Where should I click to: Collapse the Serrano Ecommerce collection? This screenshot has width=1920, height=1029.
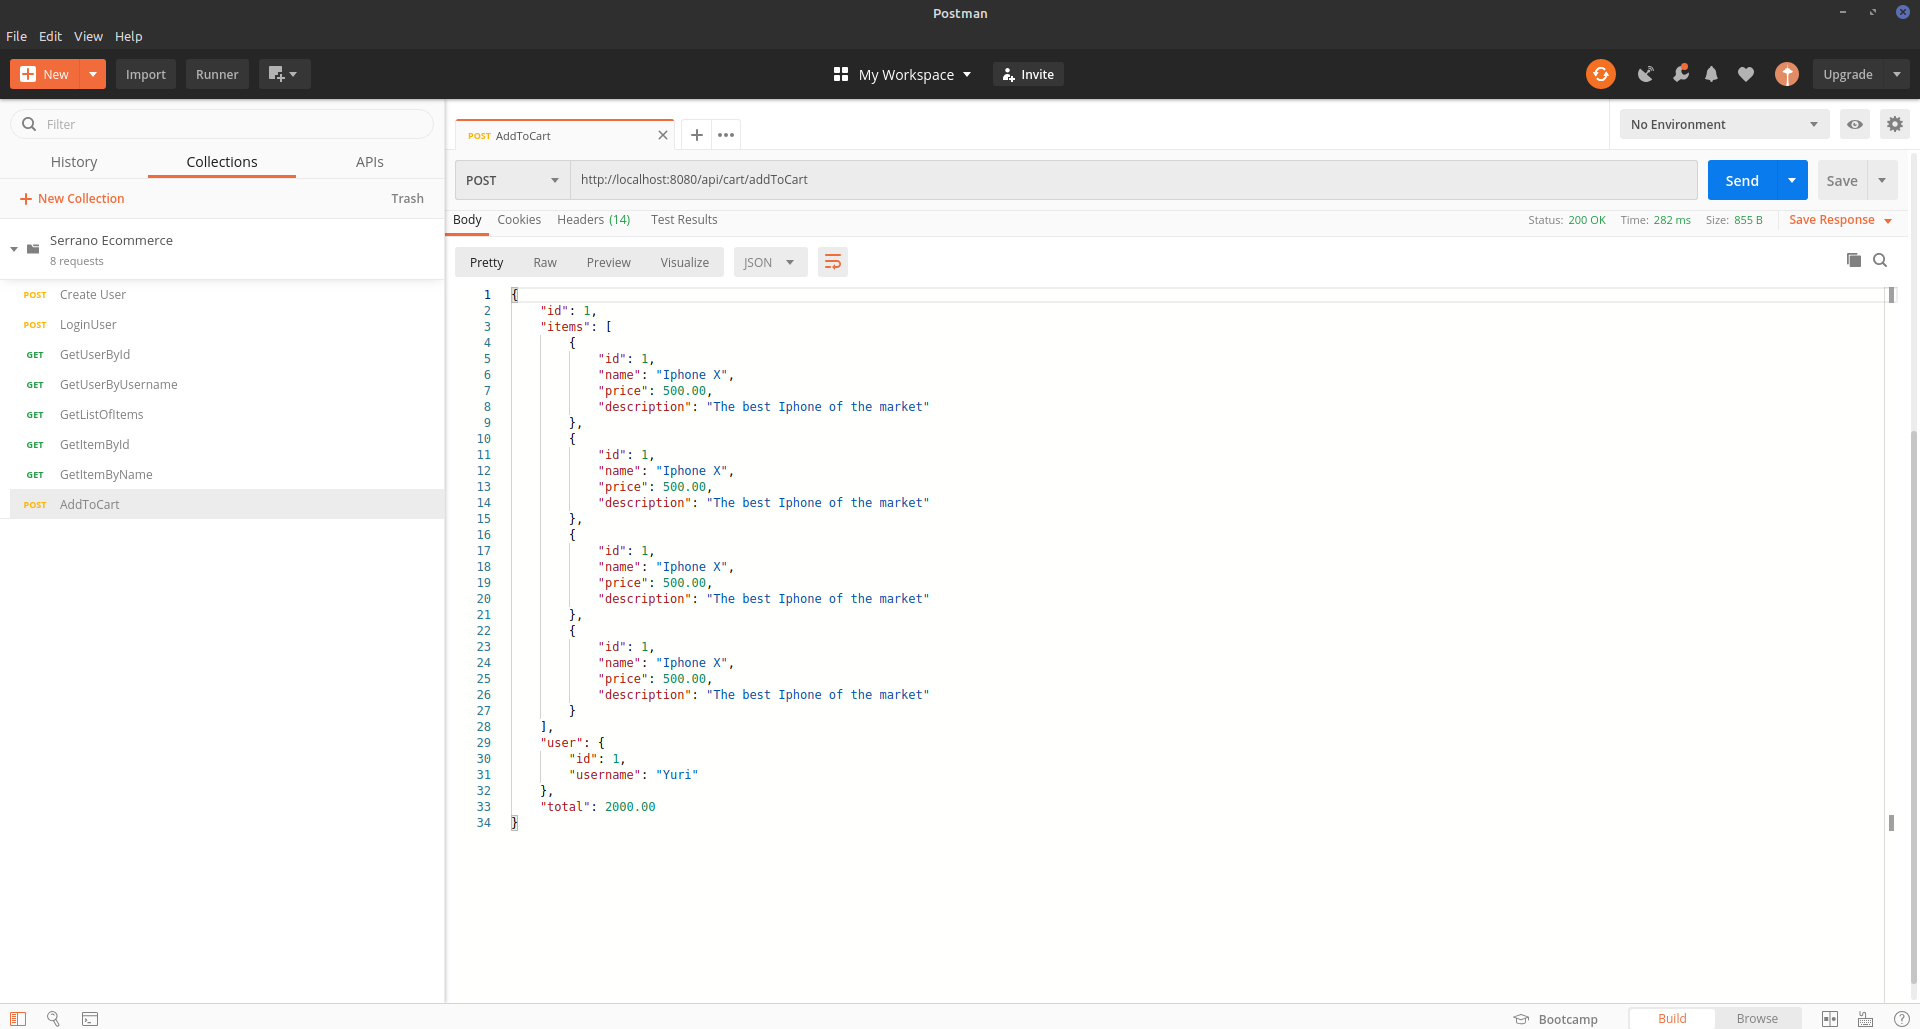(x=14, y=249)
